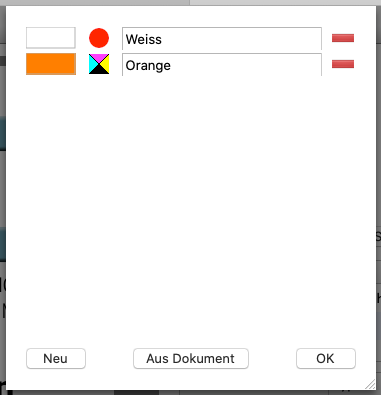Click the red bar right of the Weiss field

pos(343,38)
